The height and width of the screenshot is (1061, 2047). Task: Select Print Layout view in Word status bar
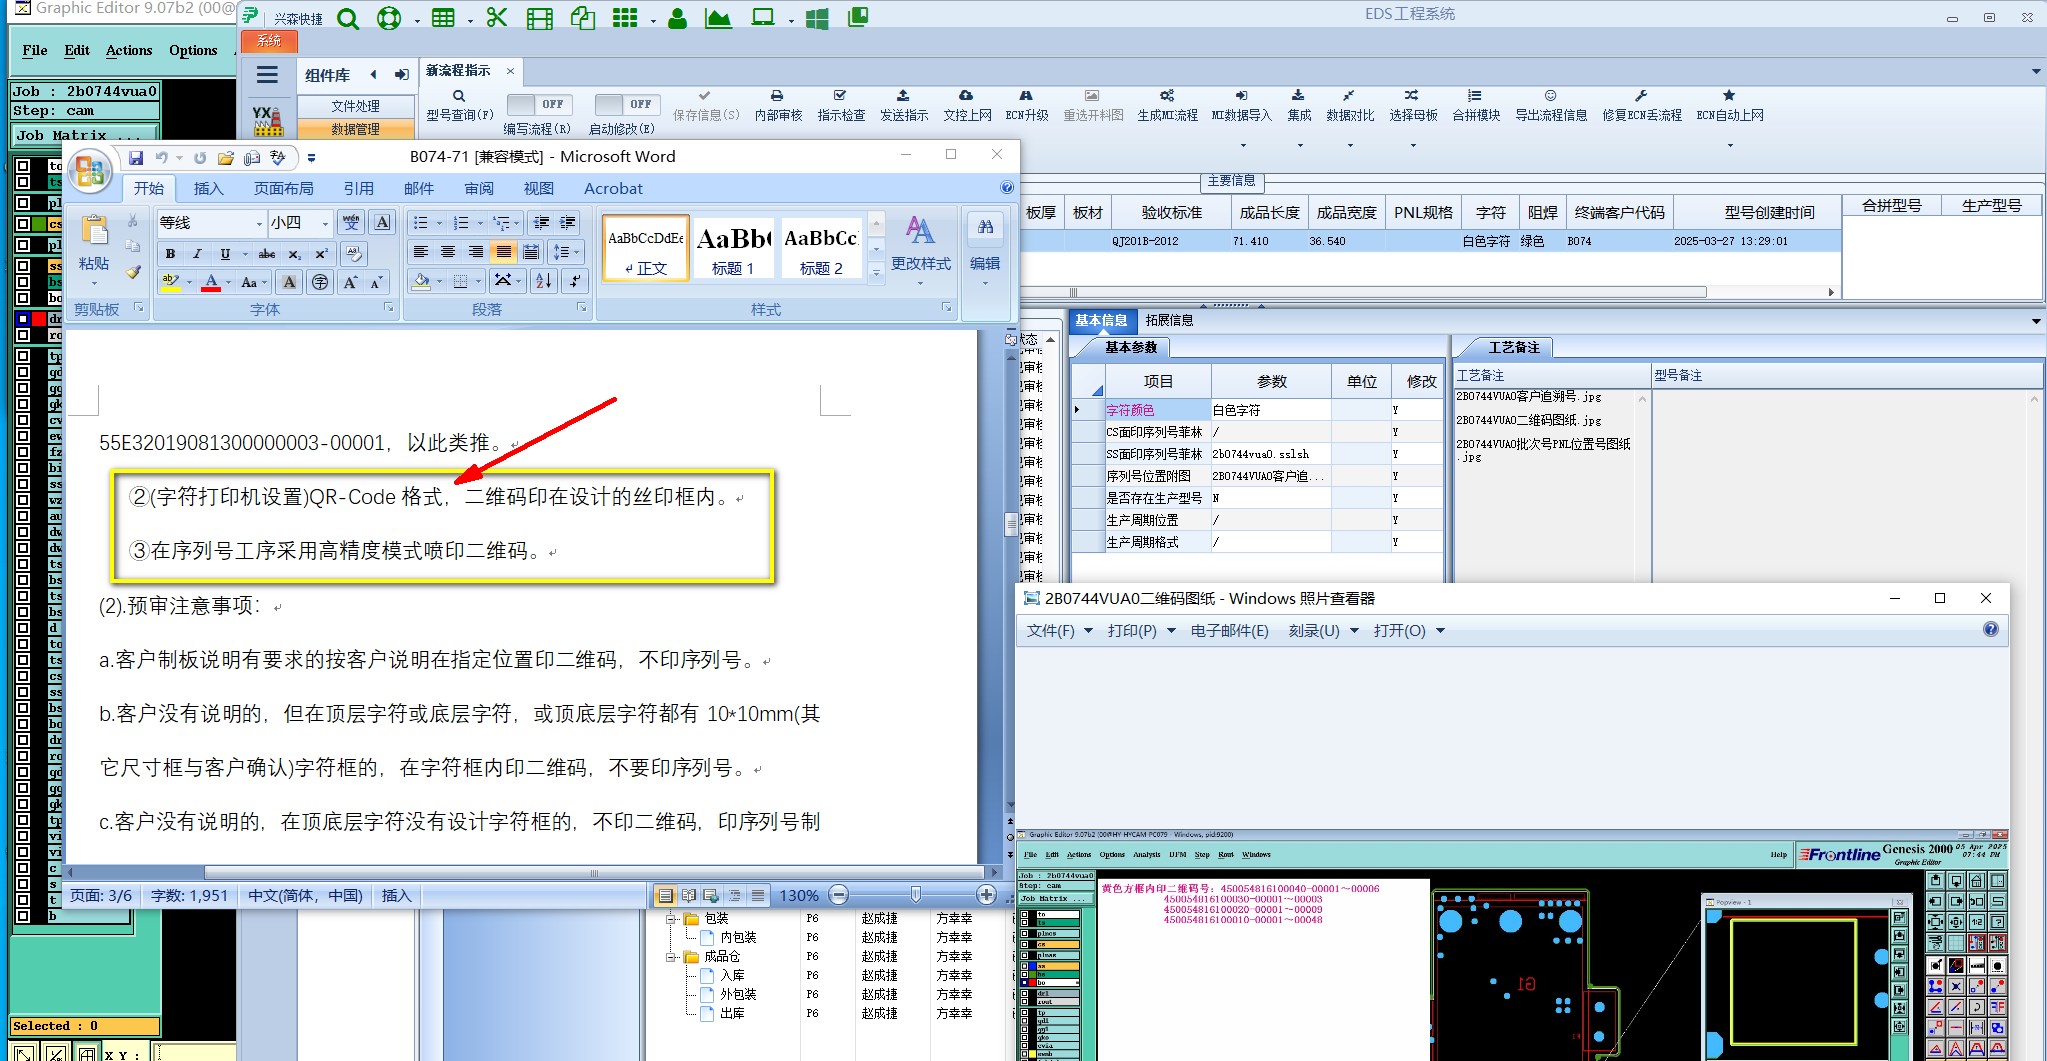[x=665, y=896]
